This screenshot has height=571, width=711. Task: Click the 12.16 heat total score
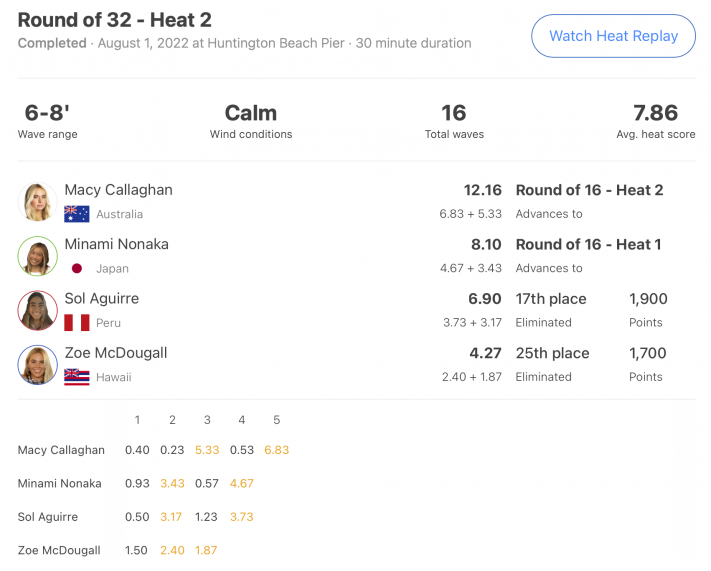[x=482, y=190]
